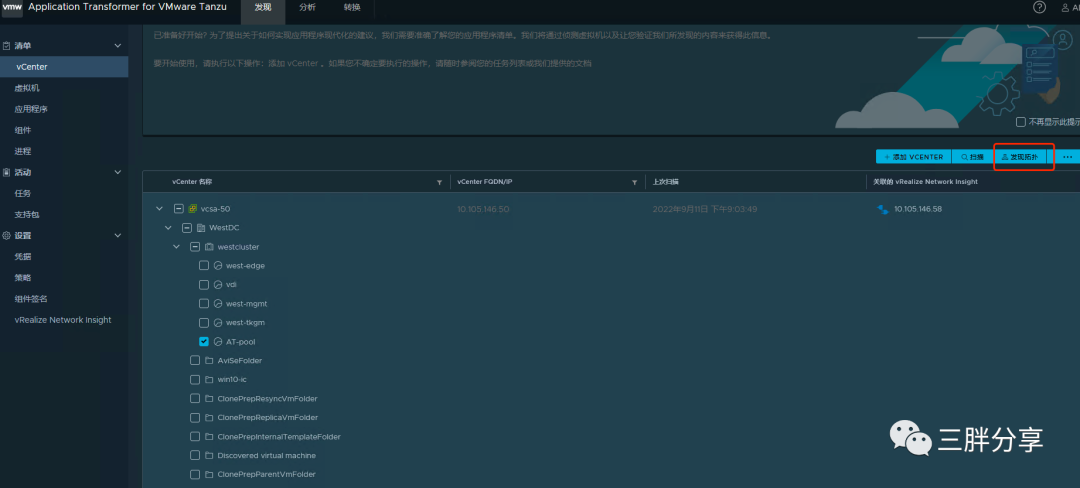Check the AviSeFolder checkbox
Image resolution: width=1080 pixels, height=488 pixels.
[195, 361]
